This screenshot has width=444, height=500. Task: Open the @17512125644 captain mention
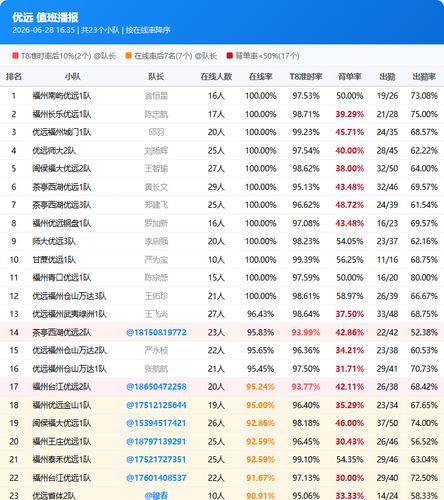point(156,405)
